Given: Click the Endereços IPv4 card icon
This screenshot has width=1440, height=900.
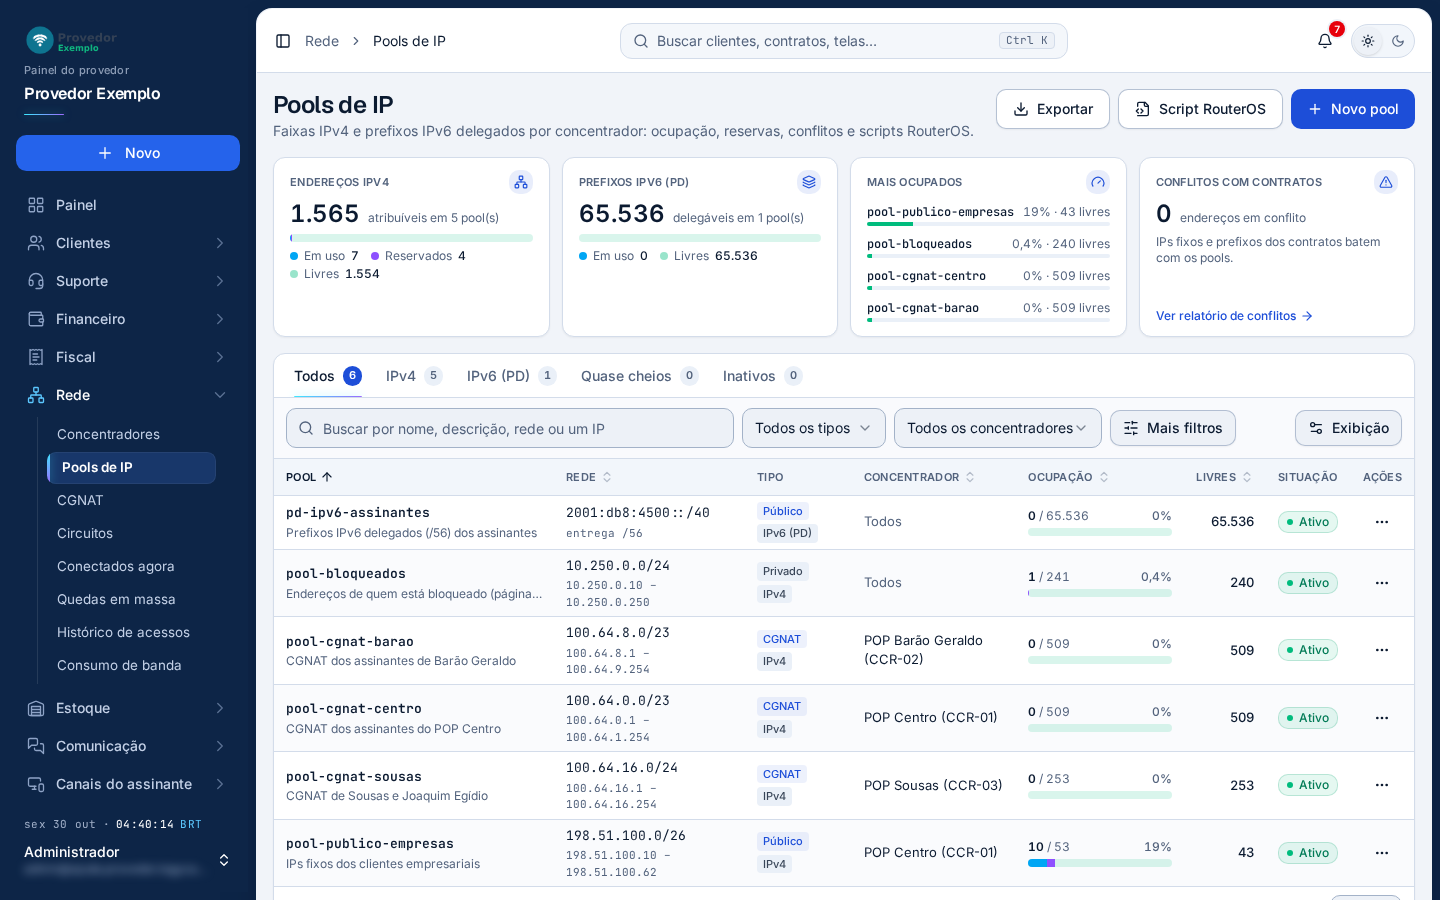Looking at the screenshot, I should (x=521, y=182).
